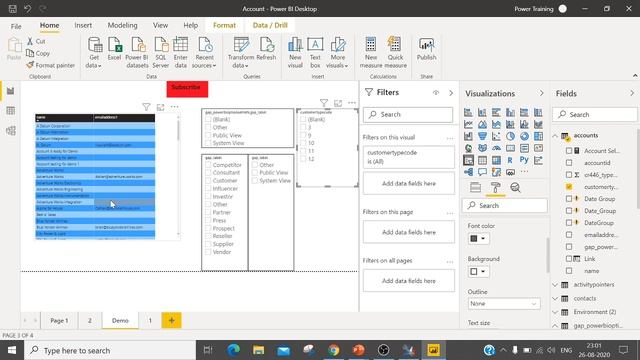Search in the Filters pane
Image resolution: width=640 pixels, height=360 pixels.
(408, 115)
